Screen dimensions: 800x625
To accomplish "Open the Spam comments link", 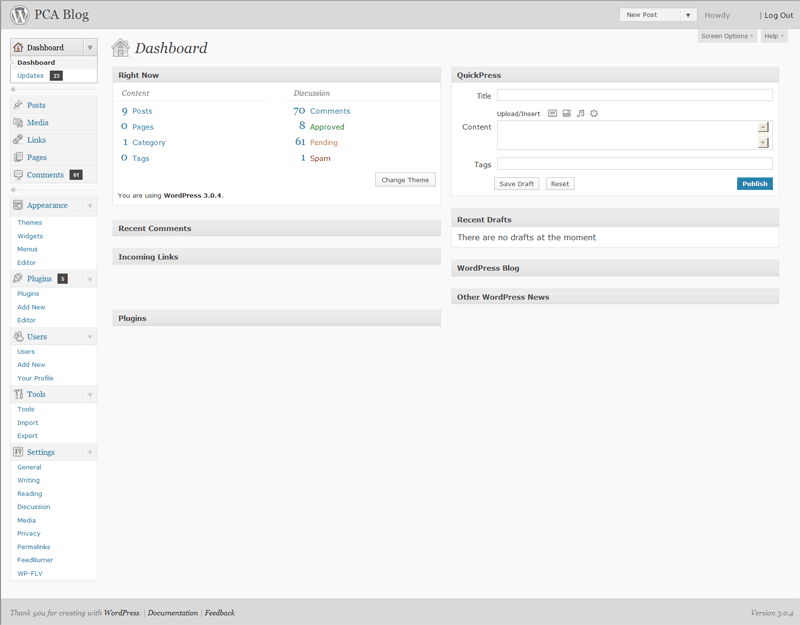I will (320, 158).
